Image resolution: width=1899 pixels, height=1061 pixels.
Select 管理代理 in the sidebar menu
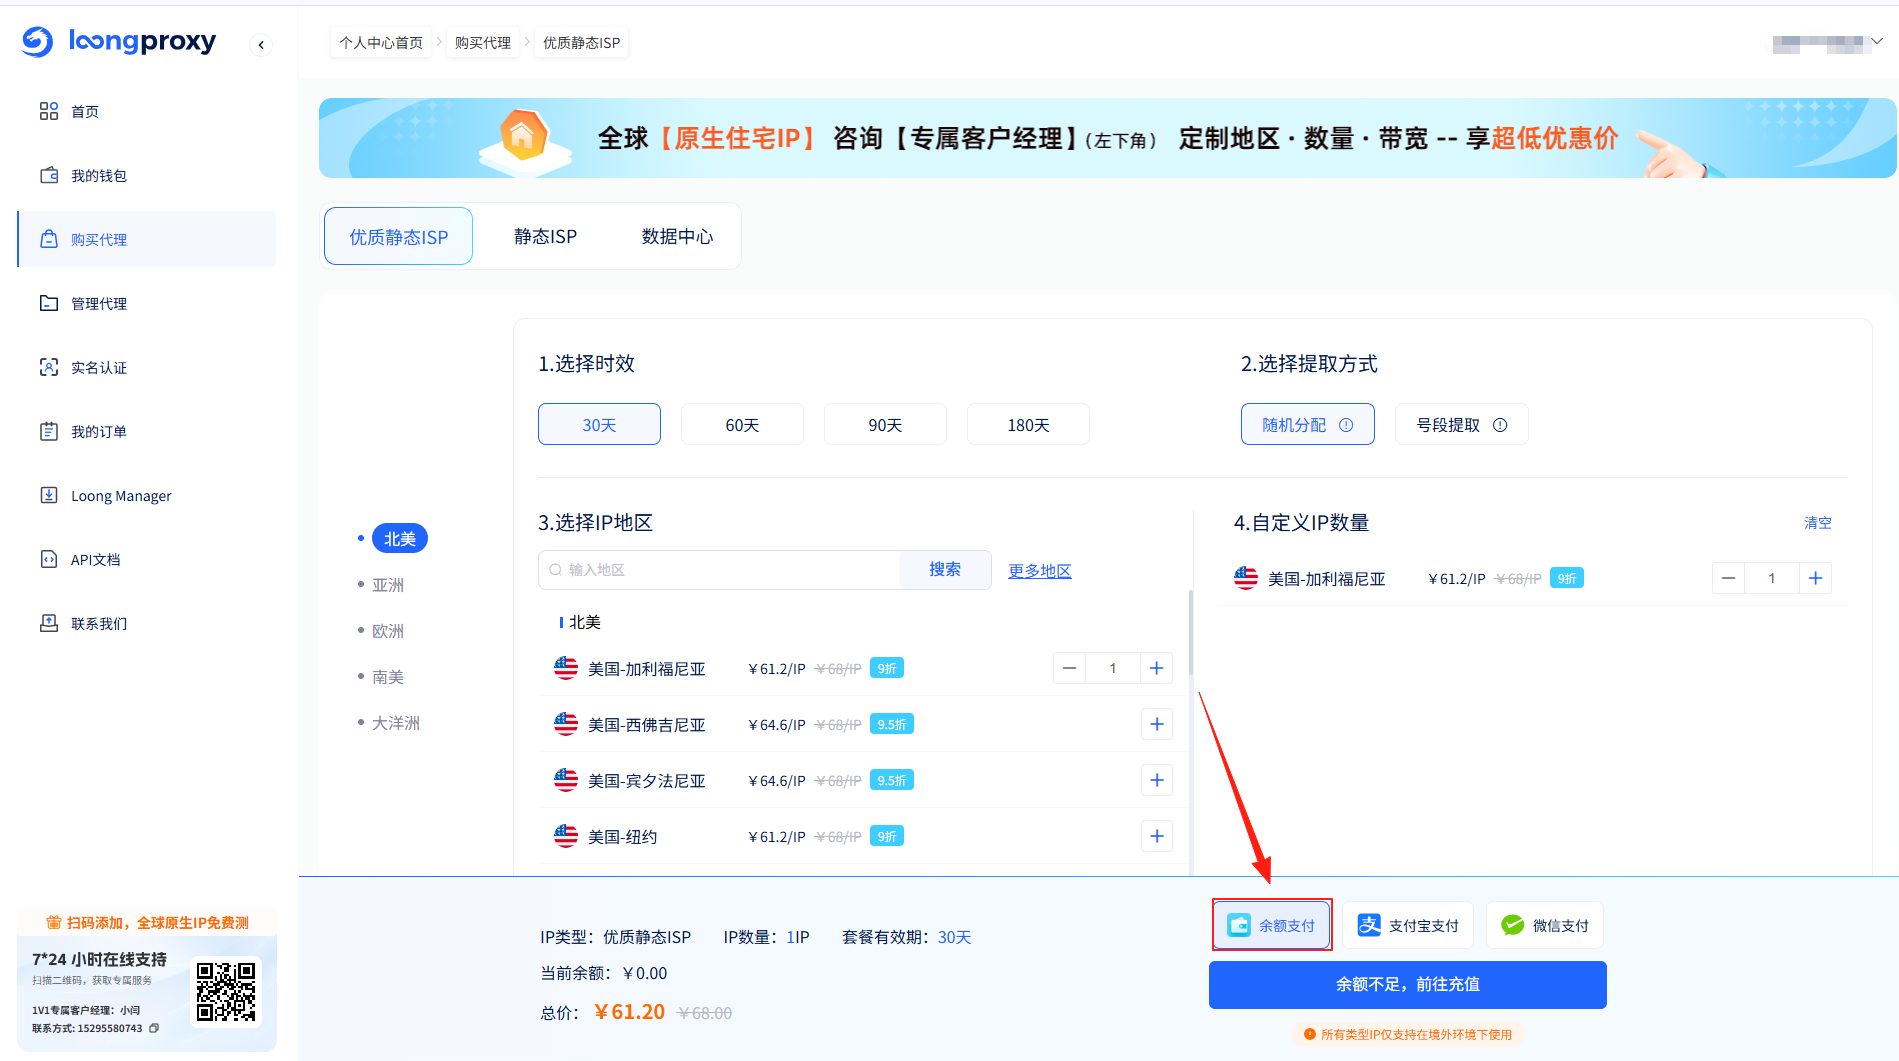[99, 303]
